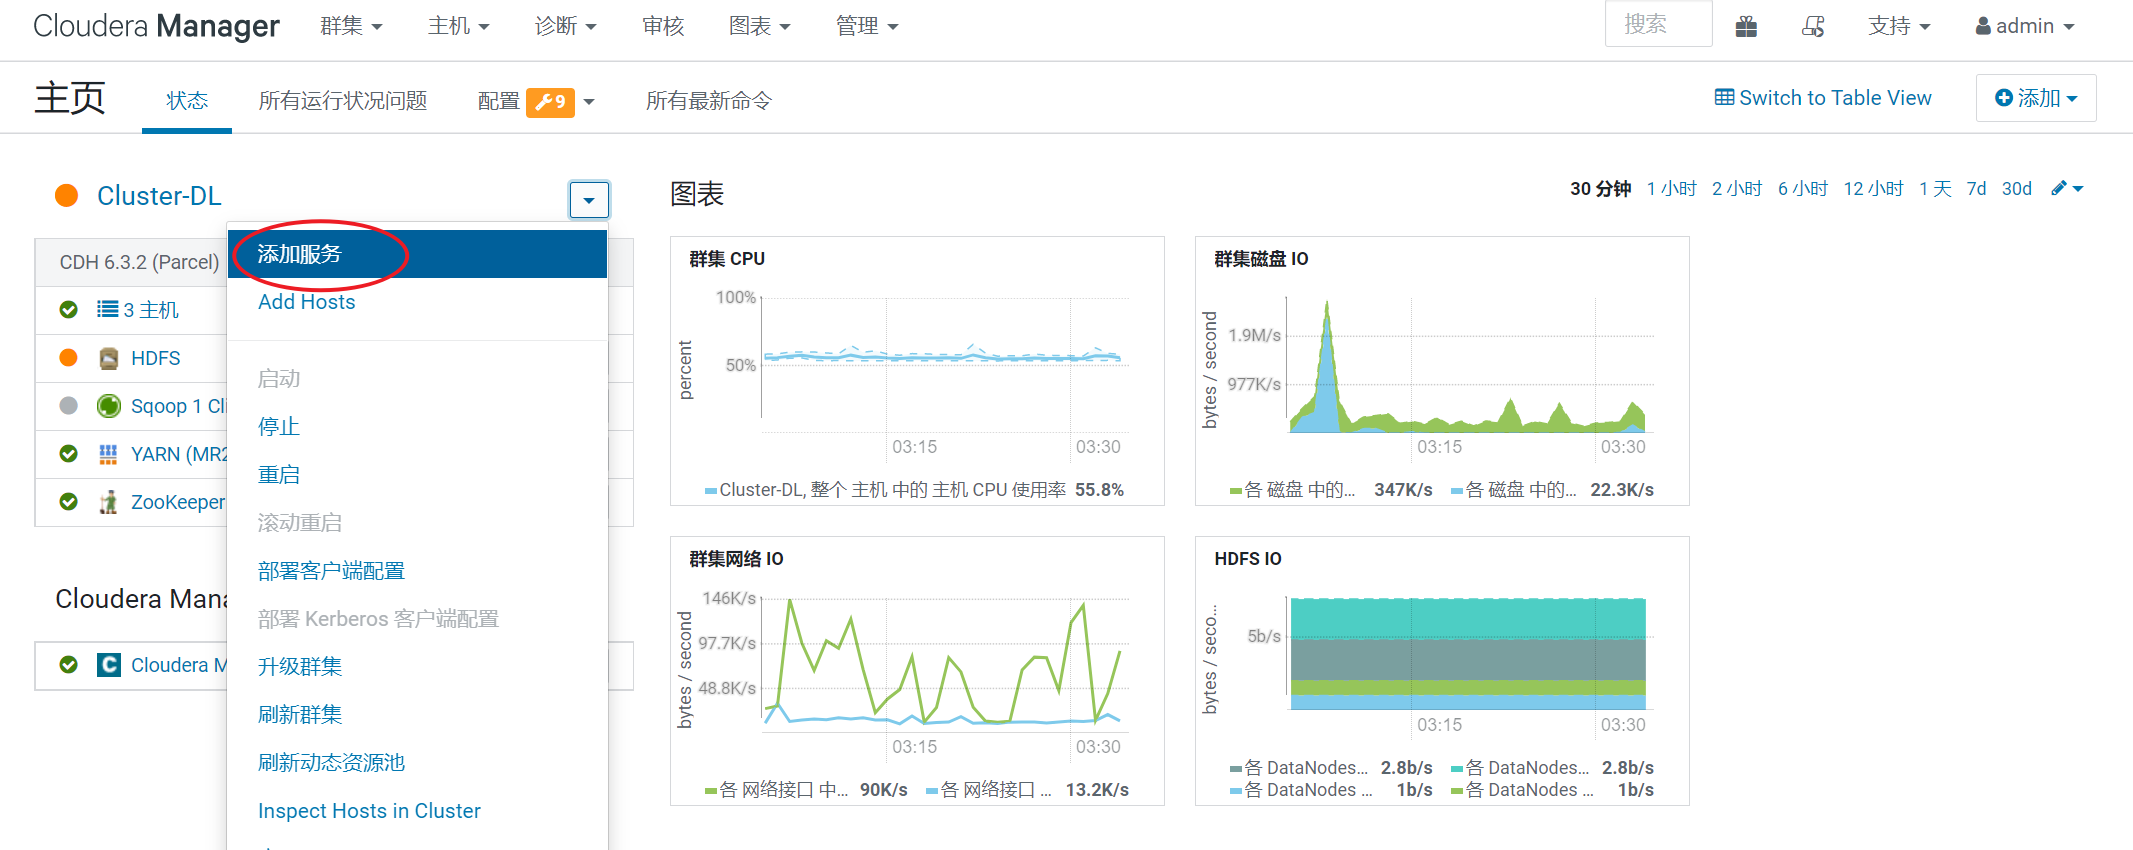Expand the admin account dropdown

point(2025,26)
